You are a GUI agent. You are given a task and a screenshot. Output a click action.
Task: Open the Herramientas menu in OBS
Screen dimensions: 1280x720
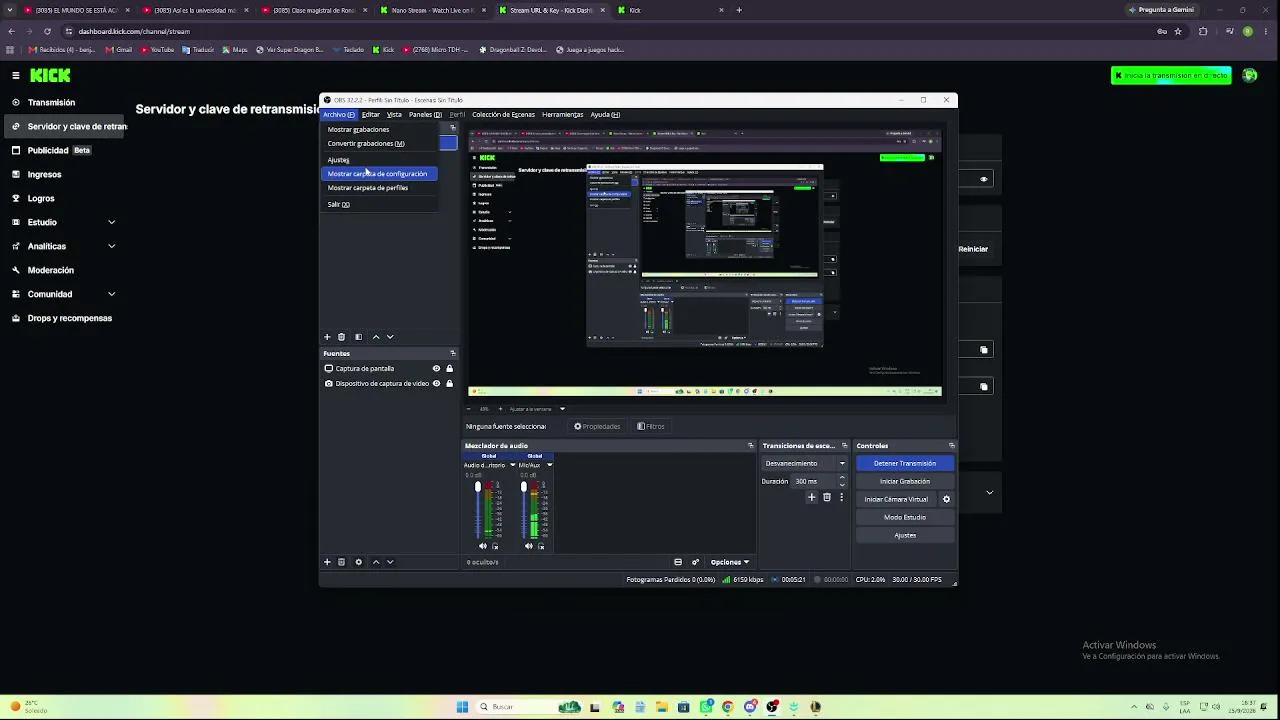(562, 115)
